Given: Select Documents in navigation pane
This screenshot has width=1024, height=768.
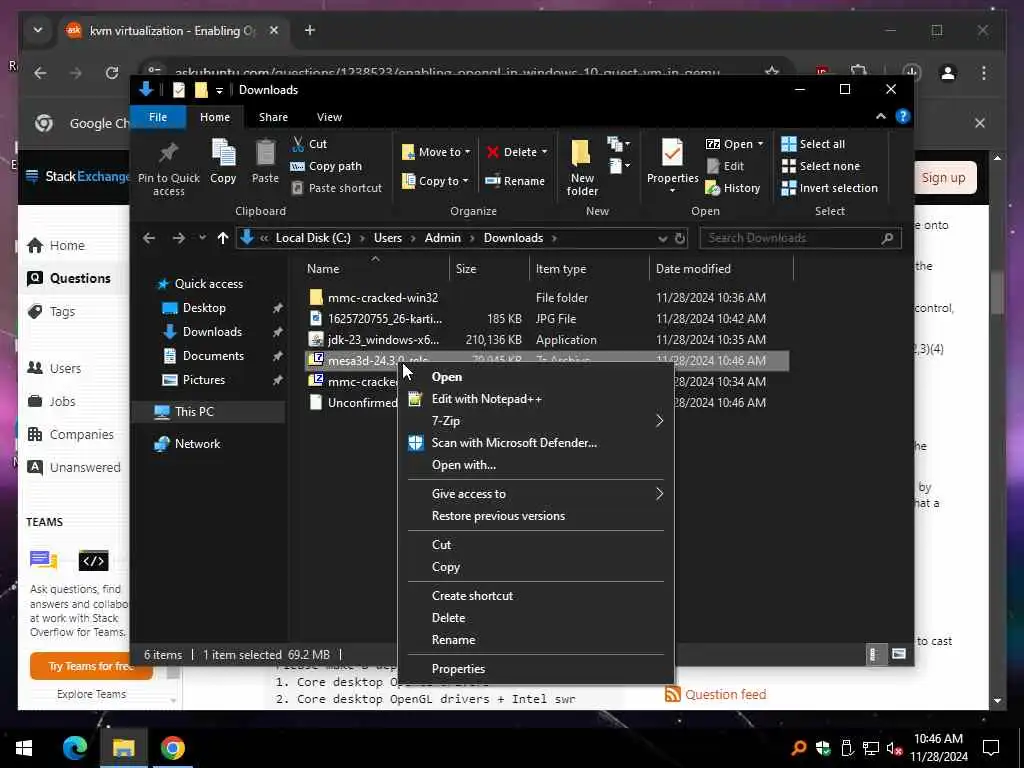Looking at the screenshot, I should pyautogui.click(x=213, y=356).
